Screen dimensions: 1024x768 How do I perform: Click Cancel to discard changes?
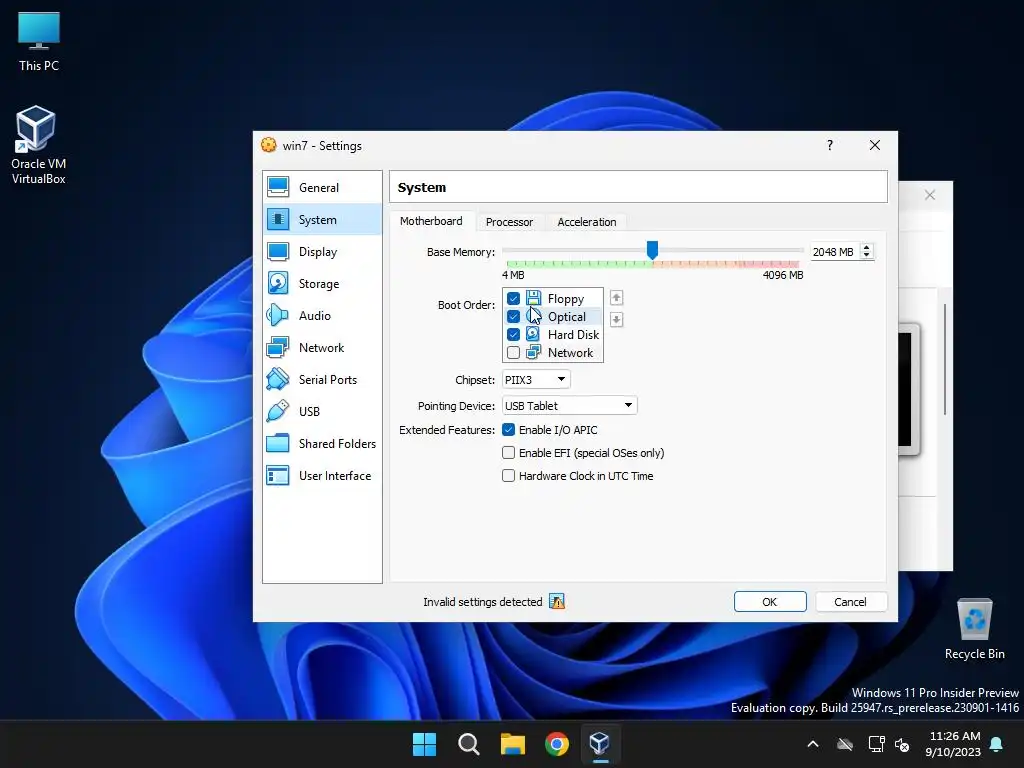click(850, 601)
